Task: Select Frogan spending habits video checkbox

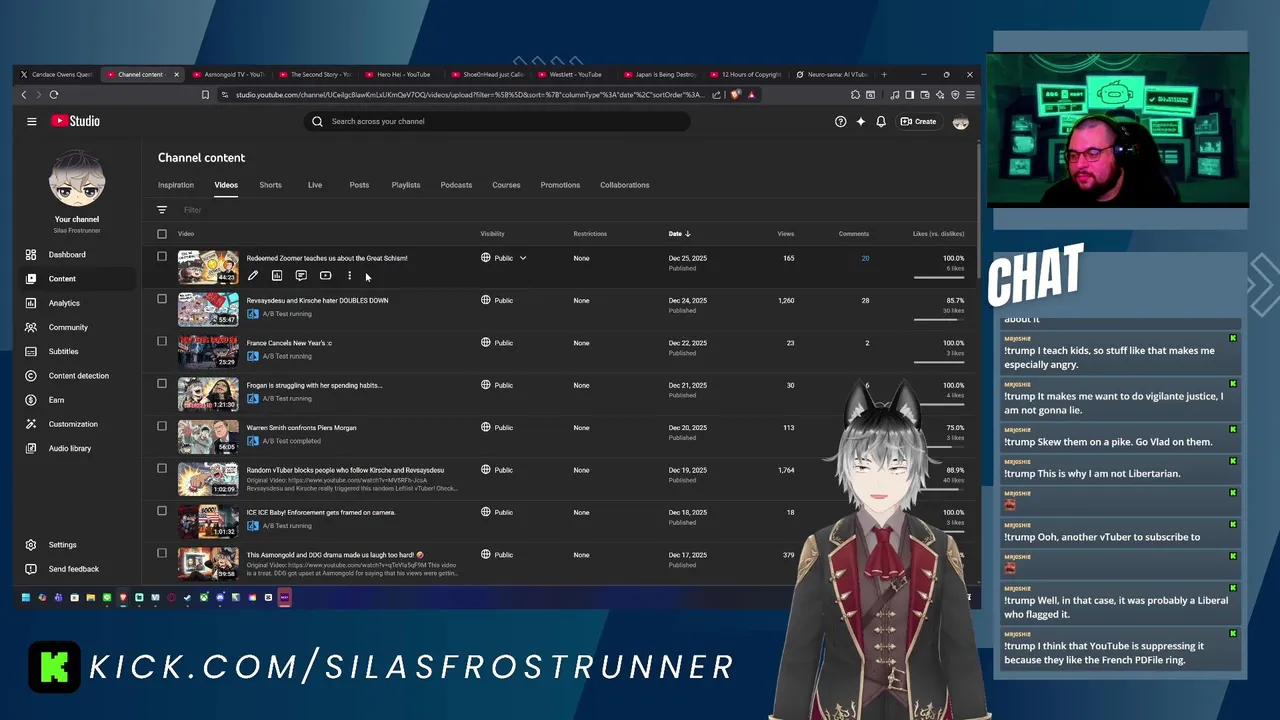Action: (162, 384)
